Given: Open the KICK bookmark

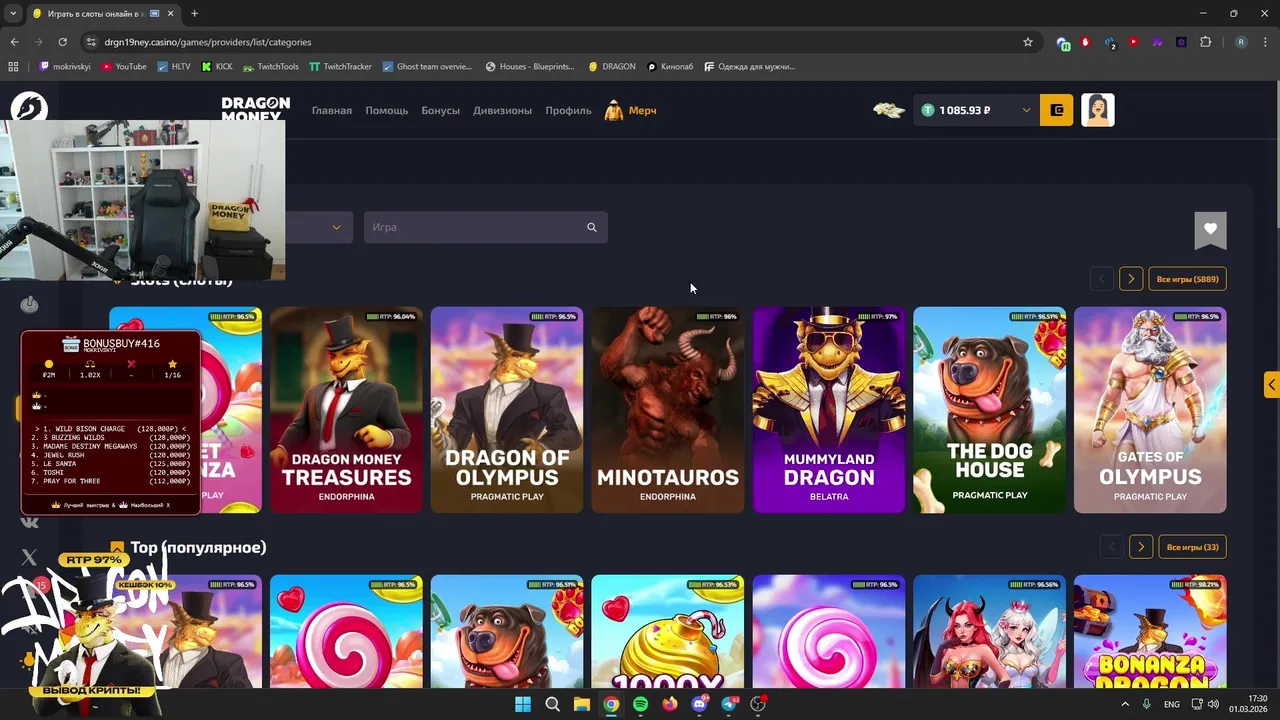Looking at the screenshot, I should (x=217, y=67).
